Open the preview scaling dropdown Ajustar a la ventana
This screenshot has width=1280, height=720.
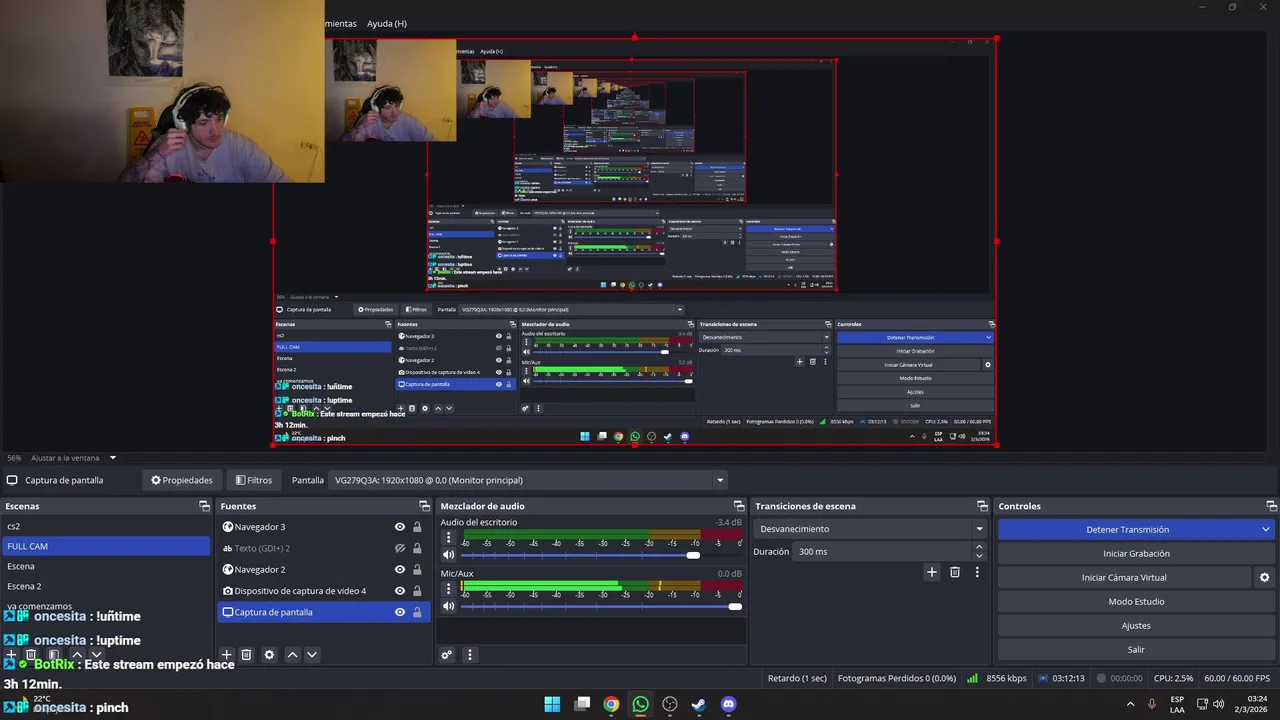click(73, 458)
